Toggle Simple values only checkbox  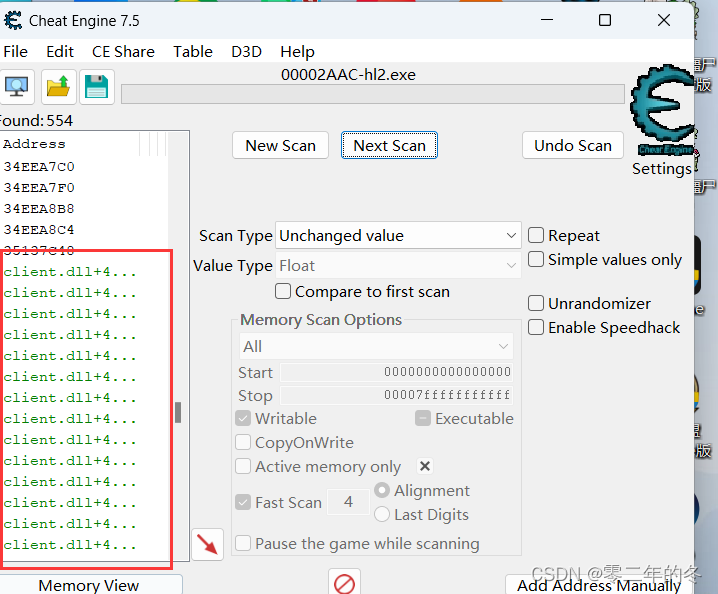click(536, 259)
